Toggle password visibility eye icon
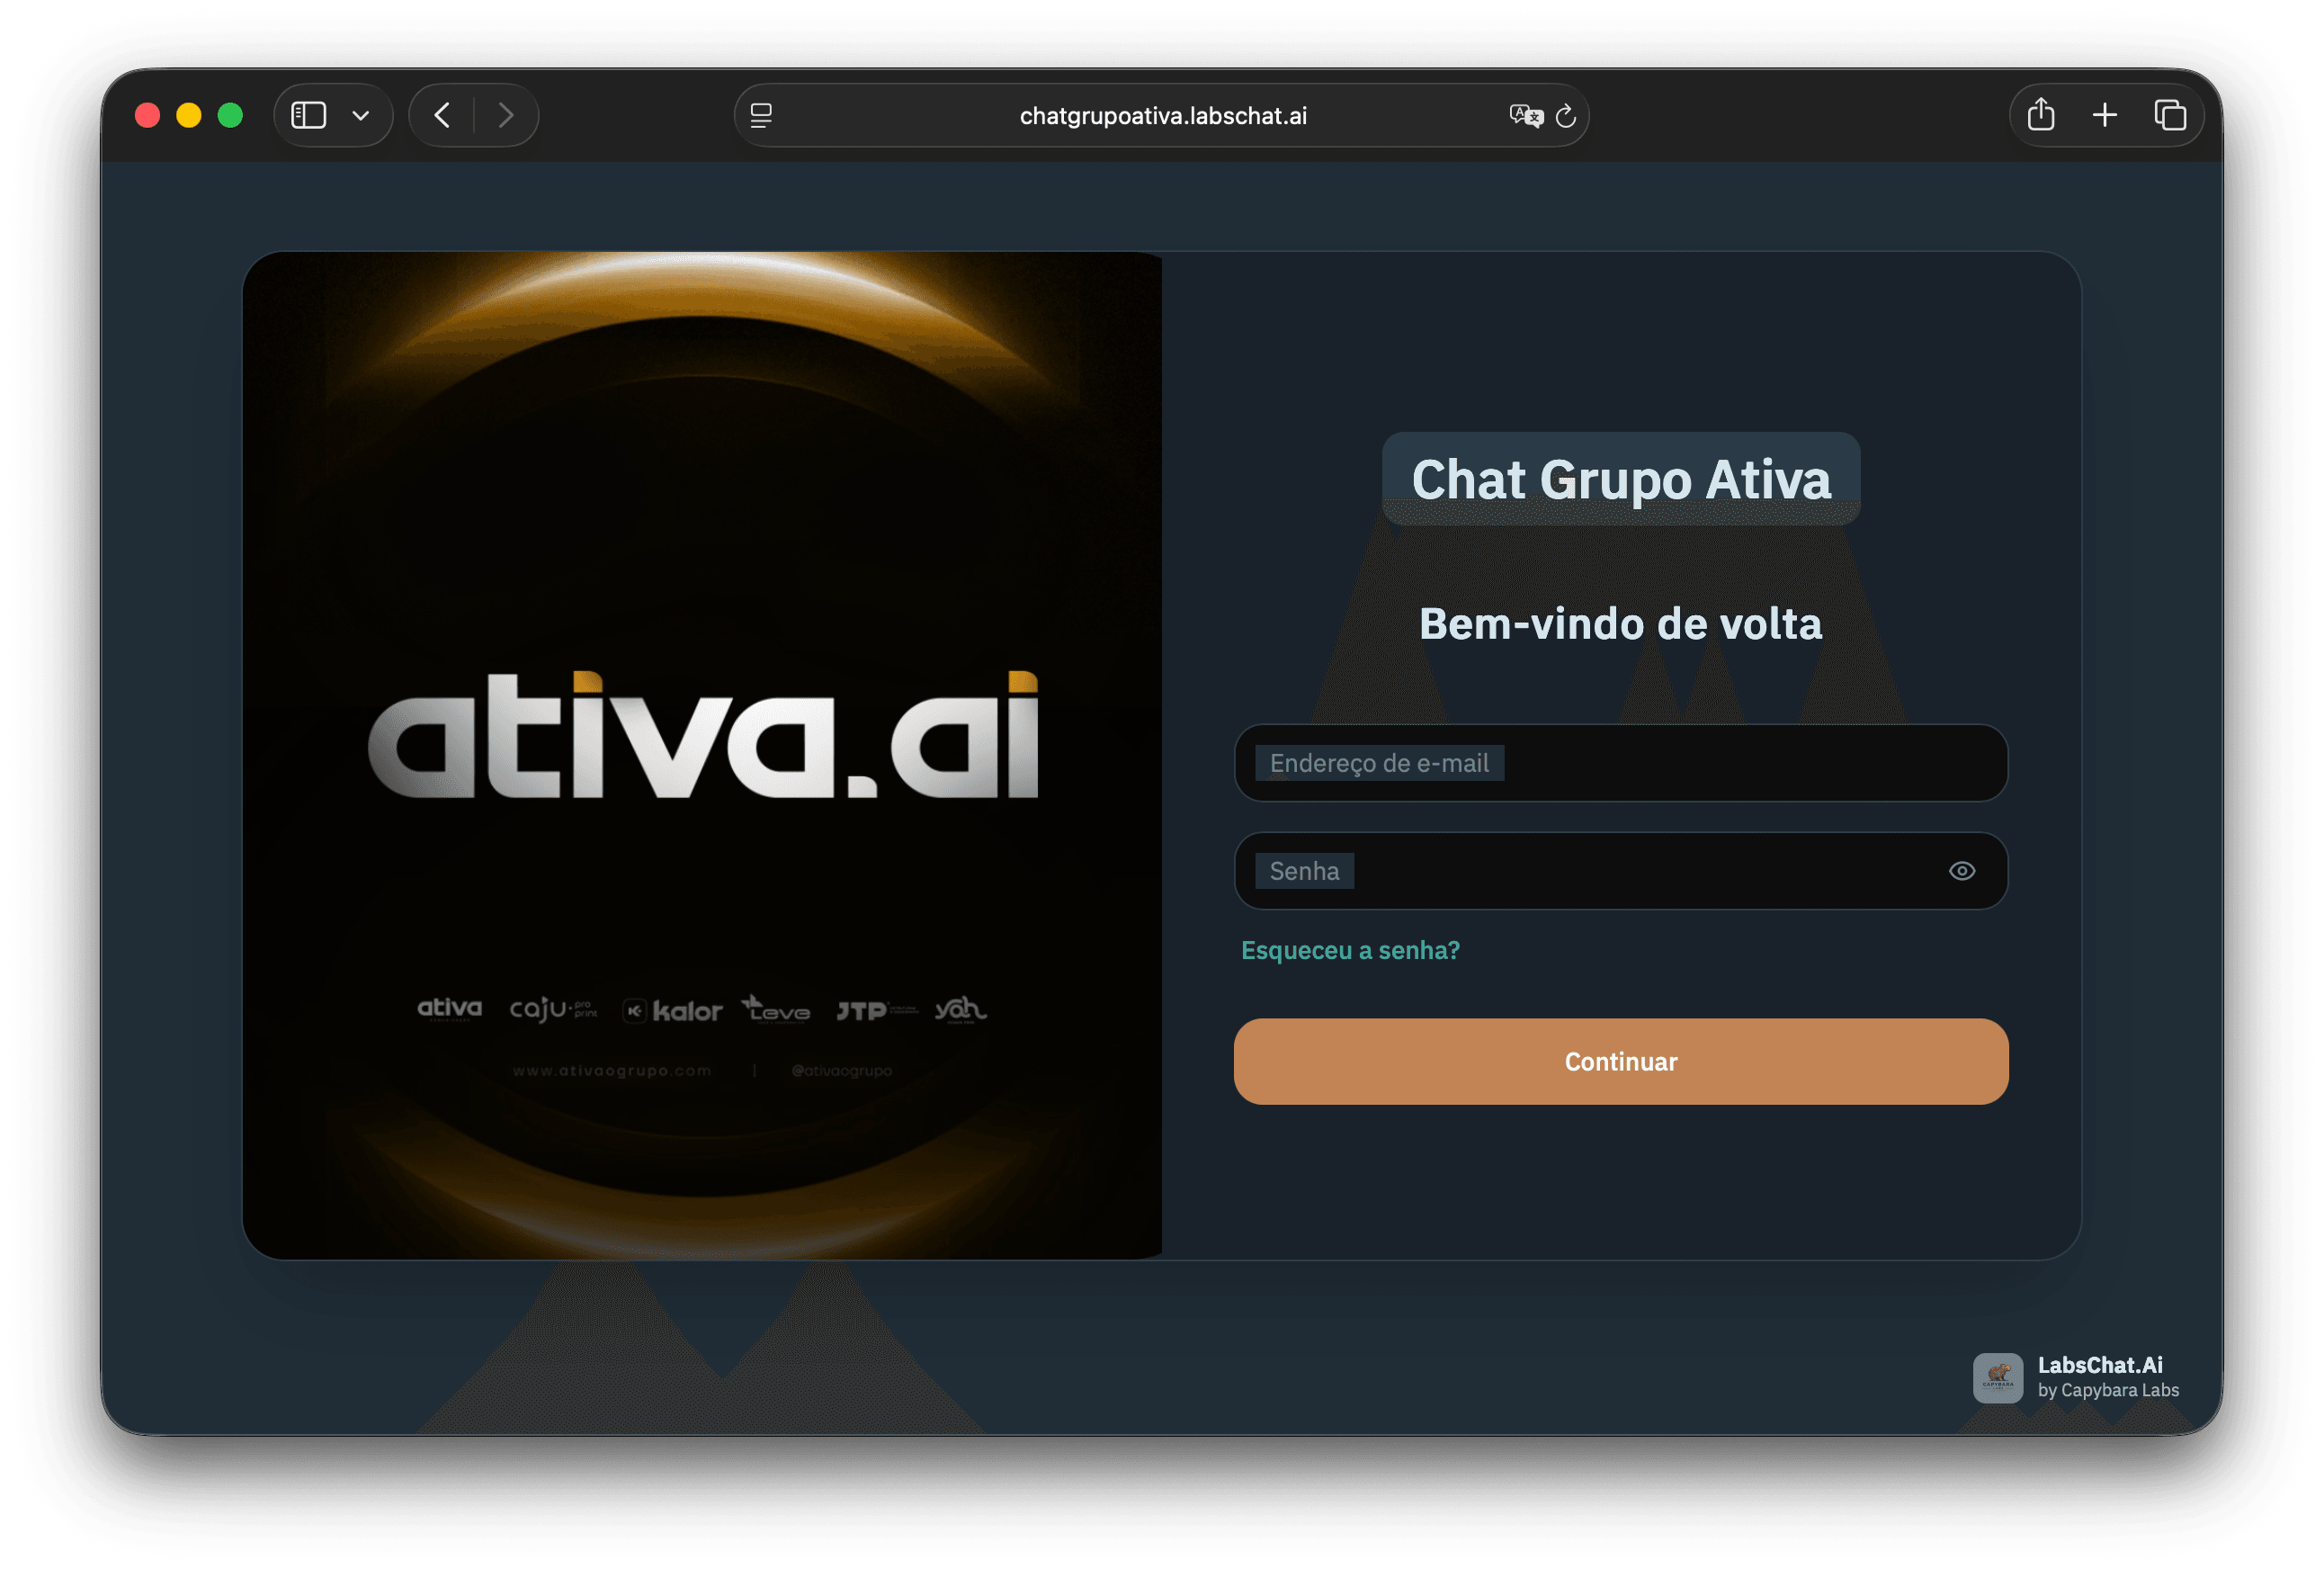The height and width of the screenshot is (1569, 2324). pos(1962,871)
